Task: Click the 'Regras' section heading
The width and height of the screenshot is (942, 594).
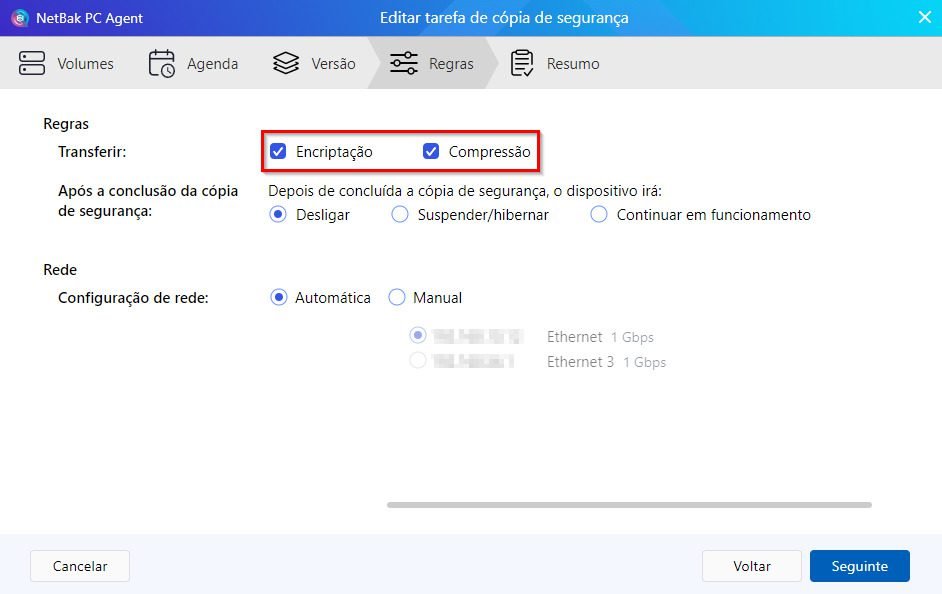Action: [66, 124]
